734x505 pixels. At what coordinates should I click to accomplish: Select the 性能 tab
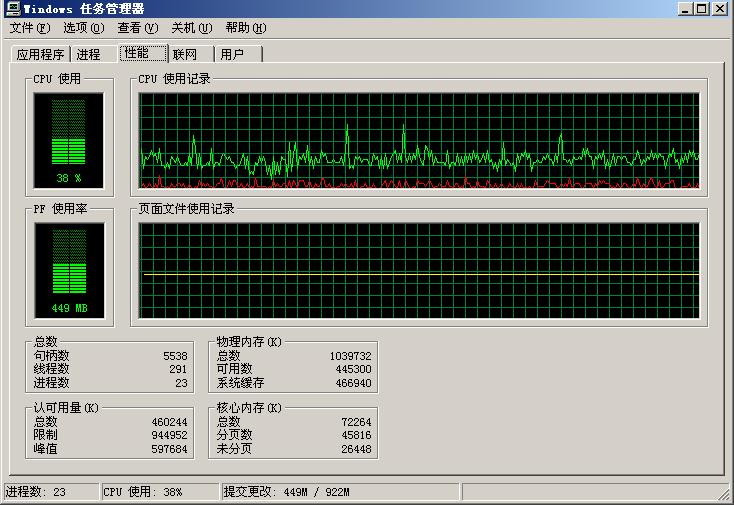click(143, 53)
